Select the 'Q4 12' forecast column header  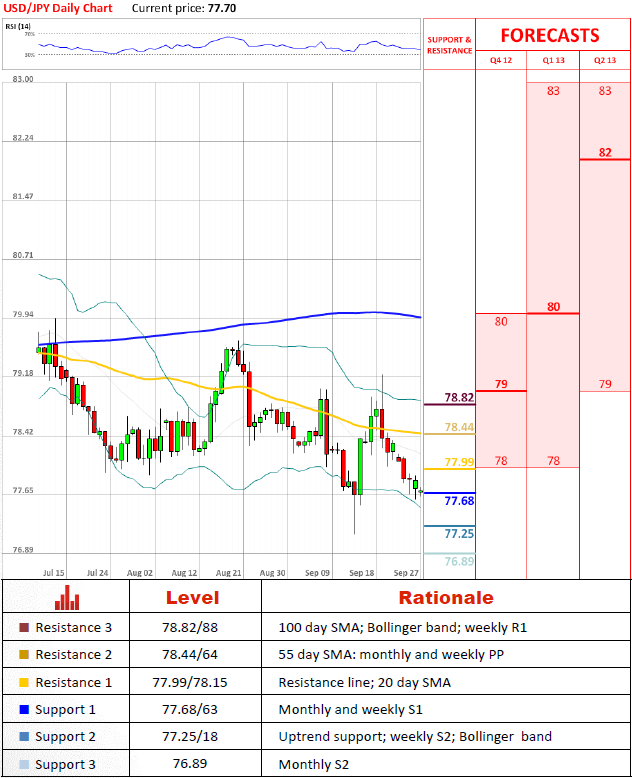click(x=501, y=60)
